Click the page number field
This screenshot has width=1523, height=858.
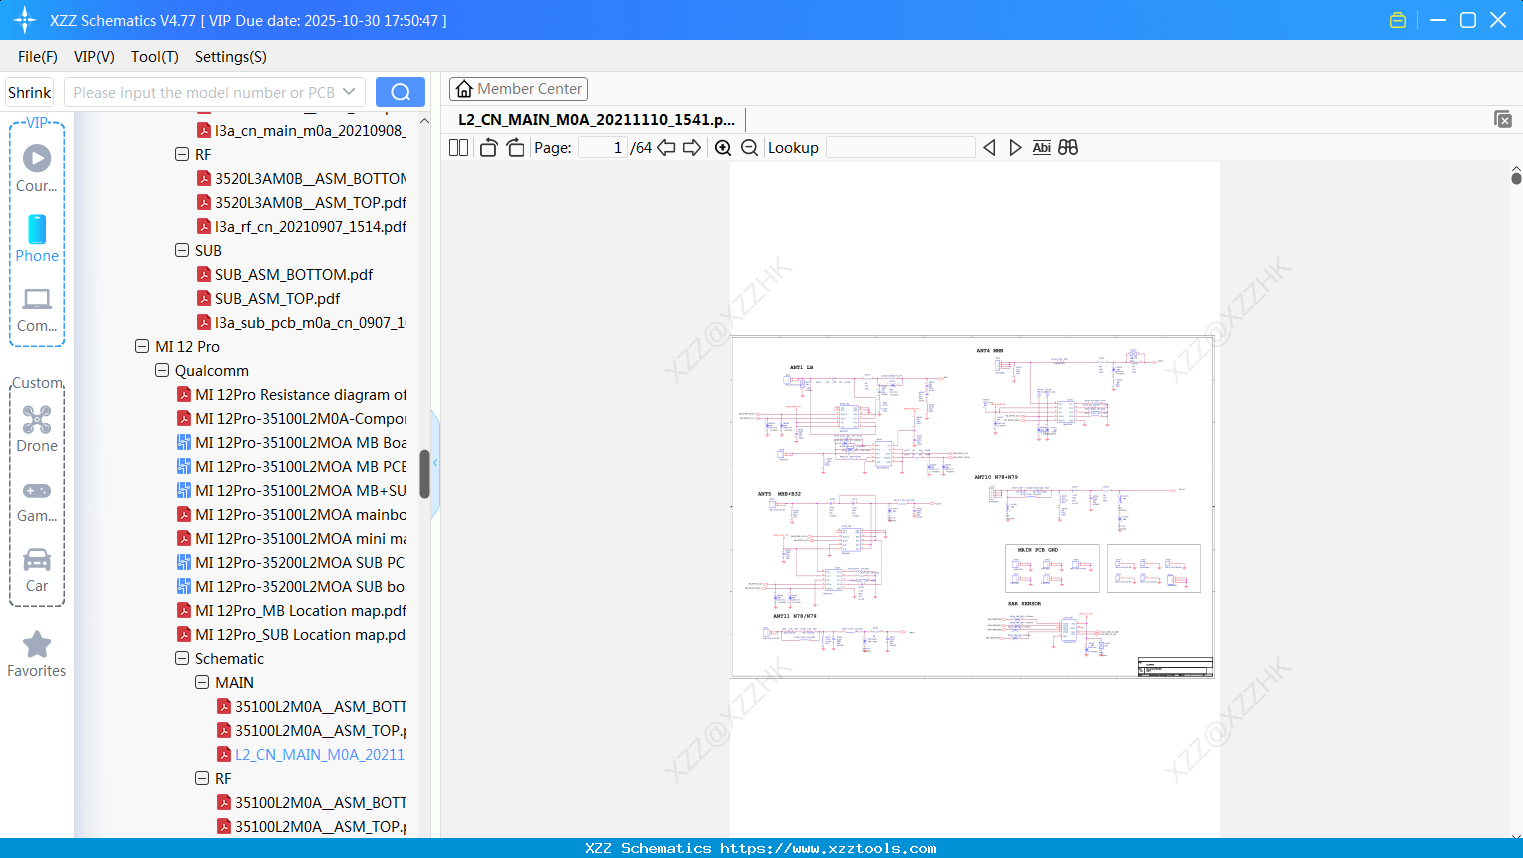click(x=603, y=148)
